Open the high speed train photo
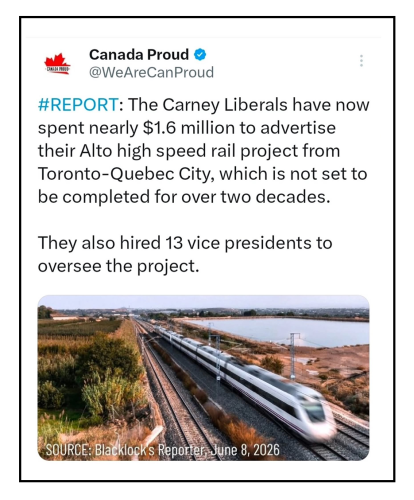This screenshot has width=414, height=500. 203,378
